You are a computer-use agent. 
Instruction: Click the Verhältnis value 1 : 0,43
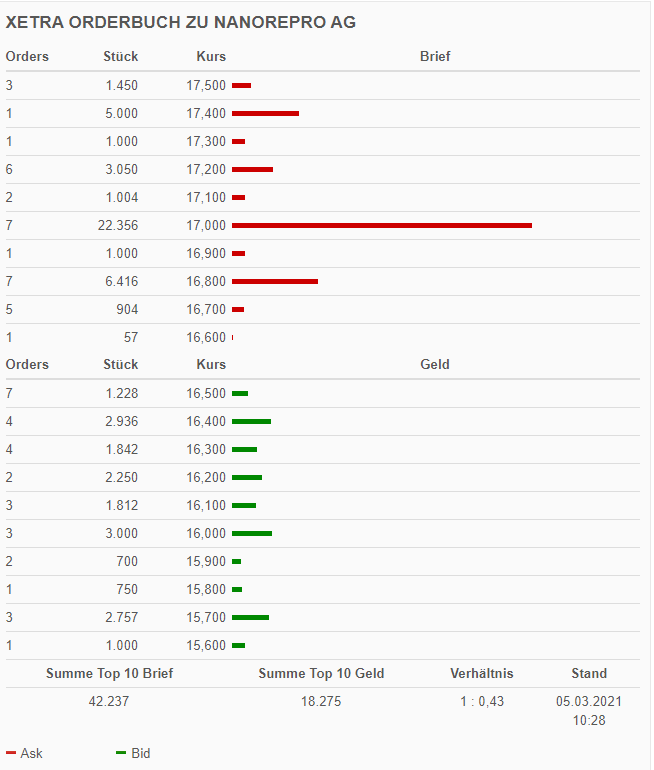pos(482,701)
